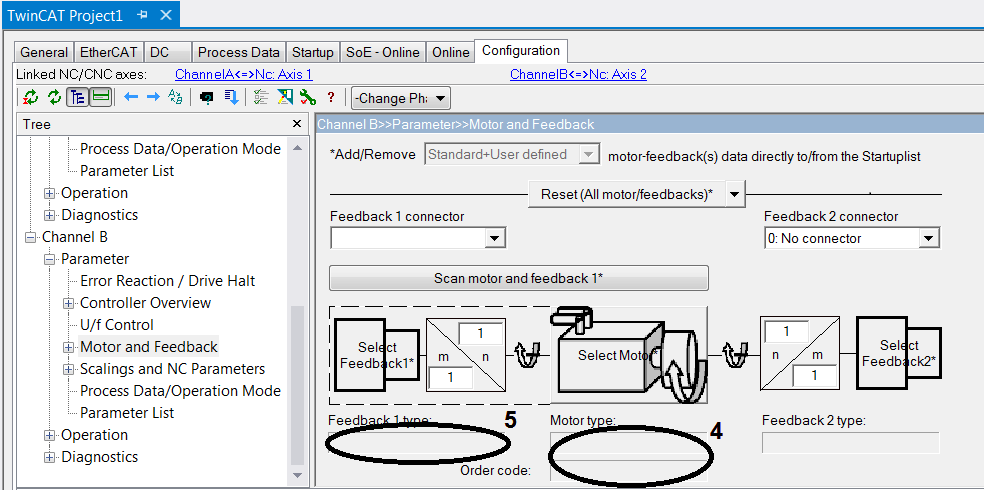Click the Select Feedback2* block

[x=899, y=353]
